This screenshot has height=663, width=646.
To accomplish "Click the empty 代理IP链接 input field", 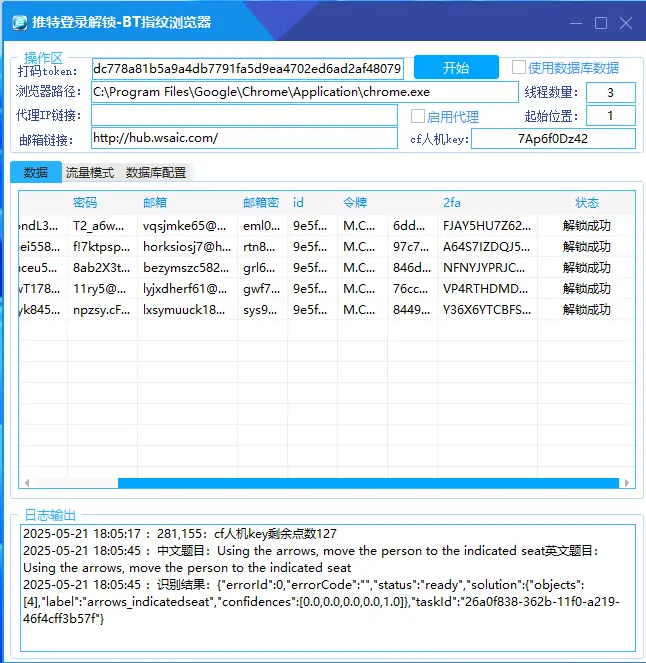I will (244, 115).
